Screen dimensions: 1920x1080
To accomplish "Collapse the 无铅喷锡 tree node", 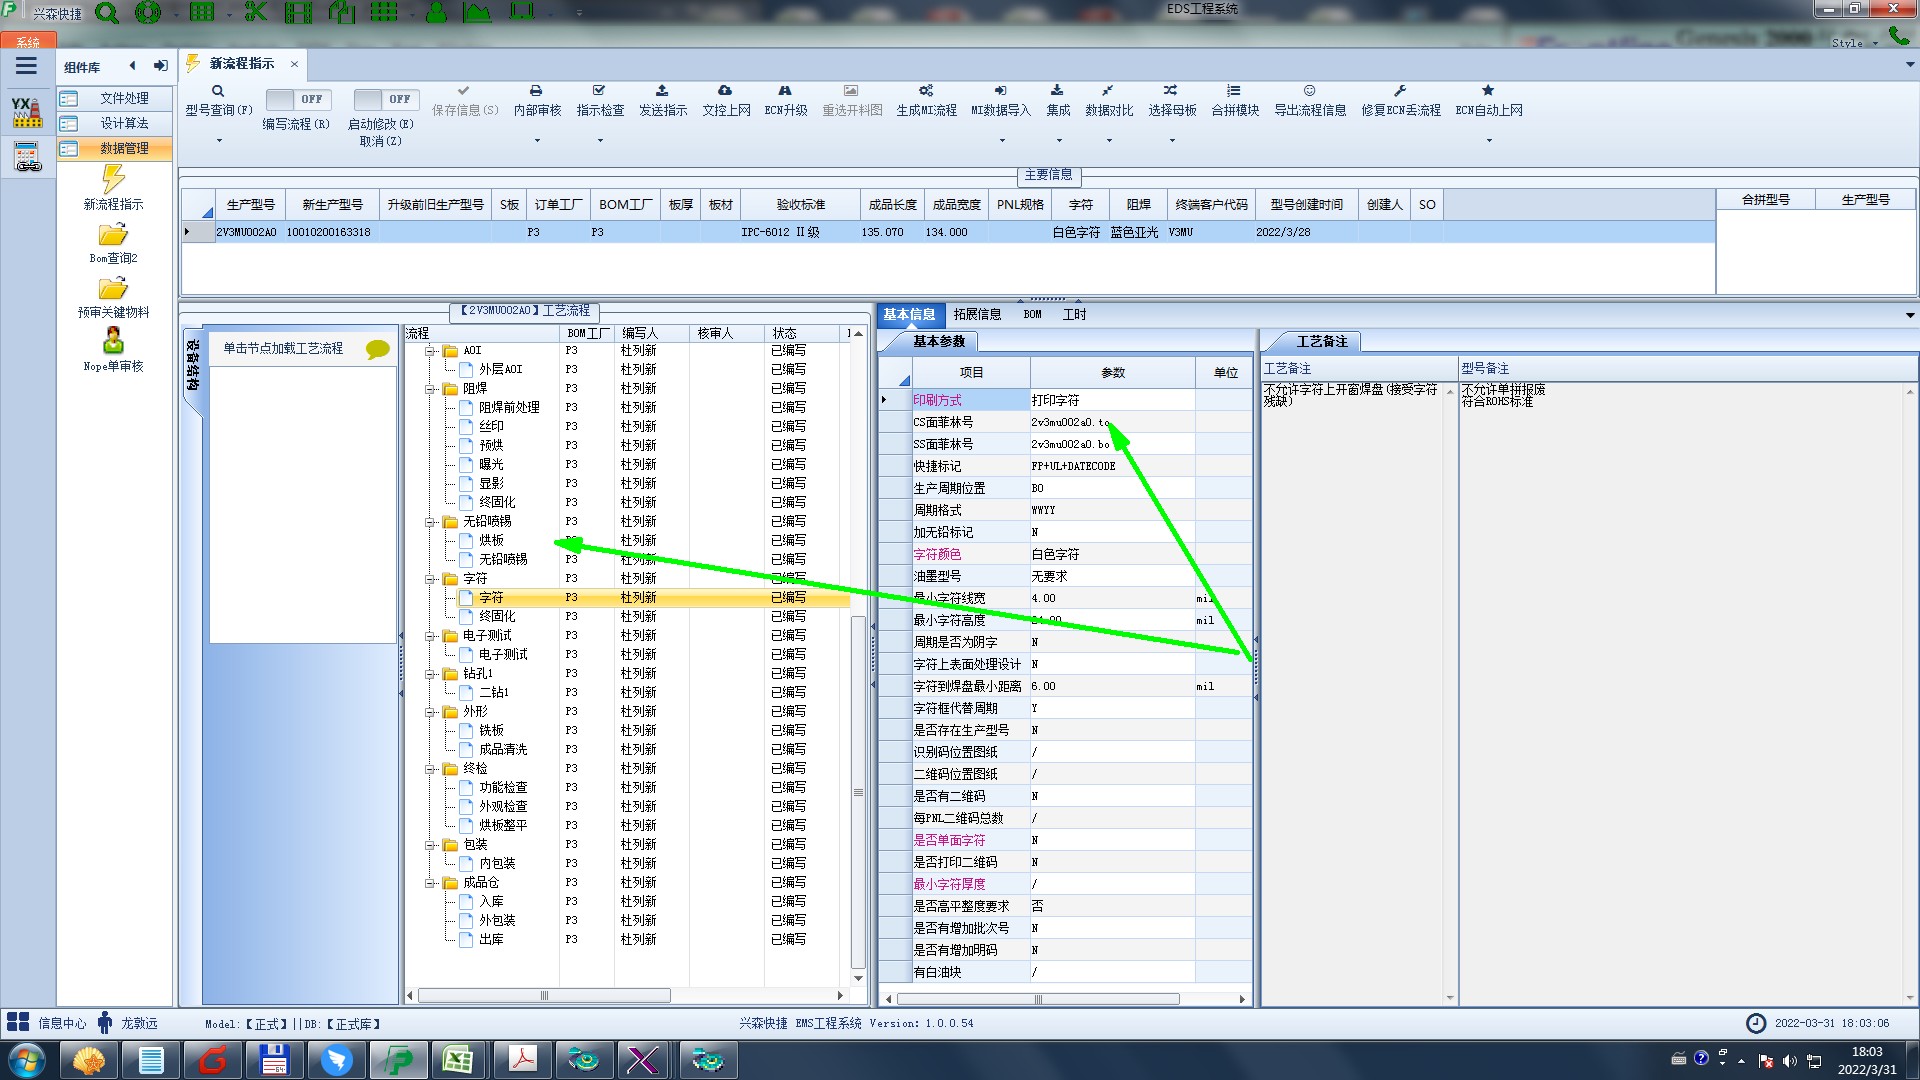I will [431, 522].
